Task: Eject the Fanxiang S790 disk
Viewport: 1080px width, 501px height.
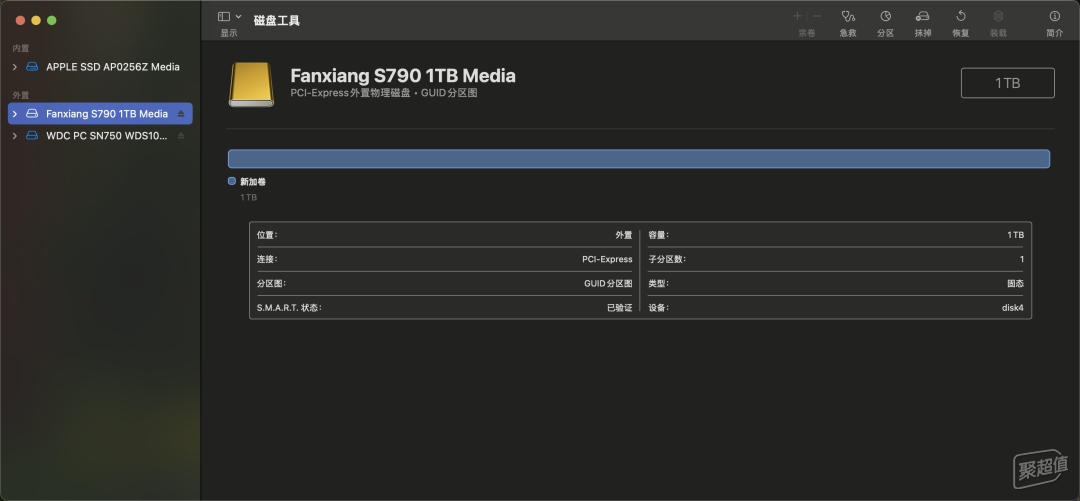Action: click(x=181, y=114)
